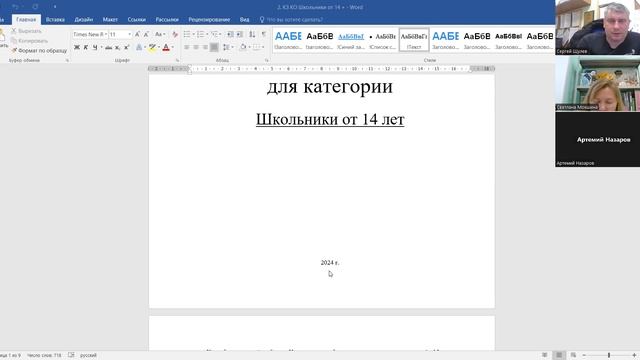Screen dimensions: 640x360
Task: Toggle paragraph marks (¶) display
Action: 264,34
